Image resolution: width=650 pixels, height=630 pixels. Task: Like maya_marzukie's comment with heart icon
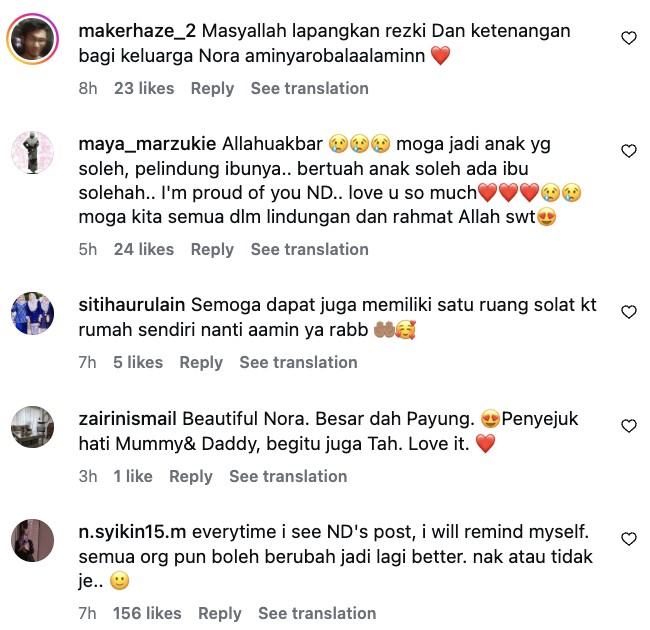[629, 151]
